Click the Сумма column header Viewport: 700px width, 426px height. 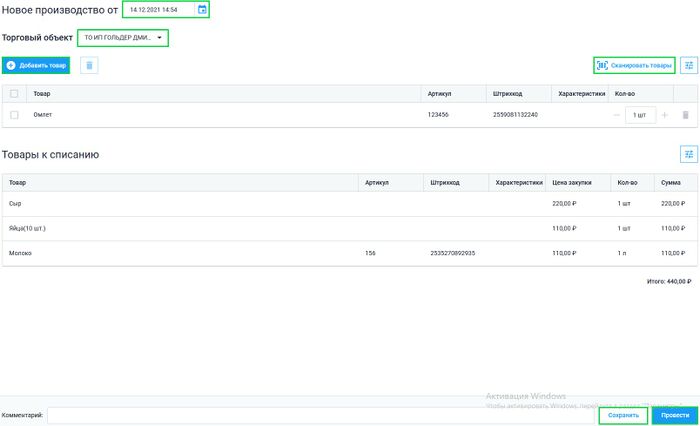tap(670, 183)
